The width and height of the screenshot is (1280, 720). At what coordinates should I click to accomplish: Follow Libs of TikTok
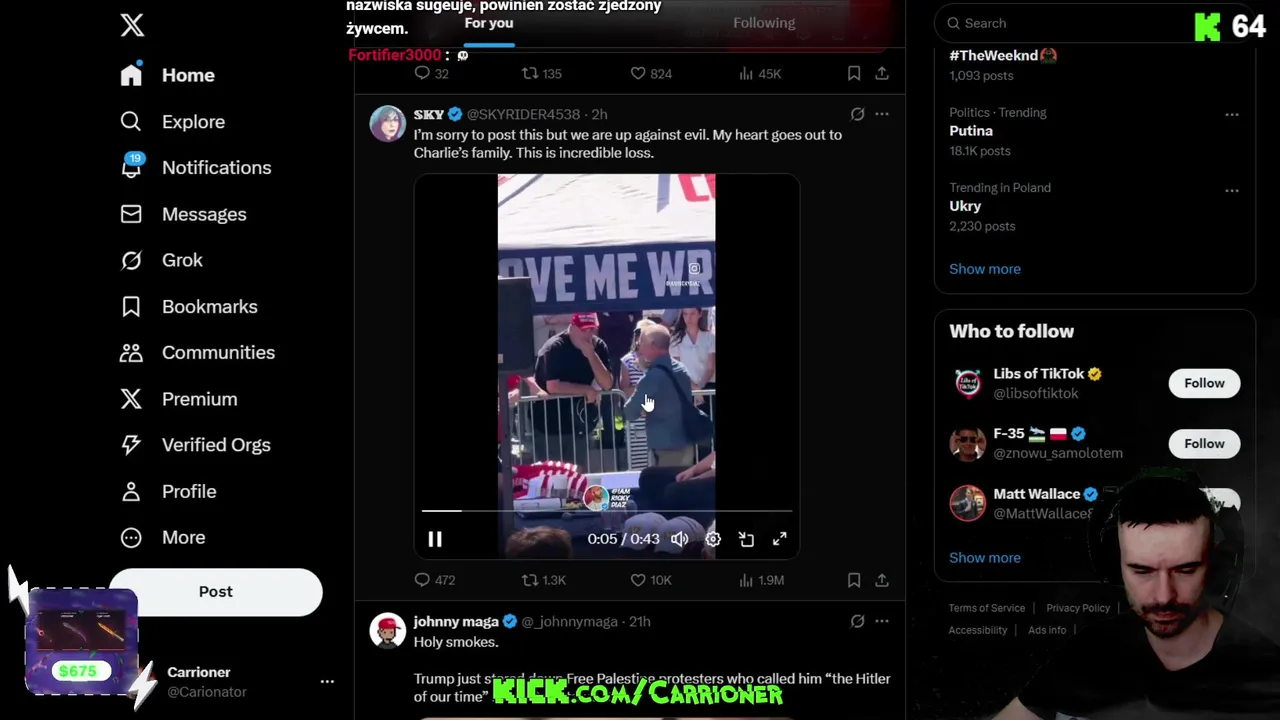[x=1204, y=383]
